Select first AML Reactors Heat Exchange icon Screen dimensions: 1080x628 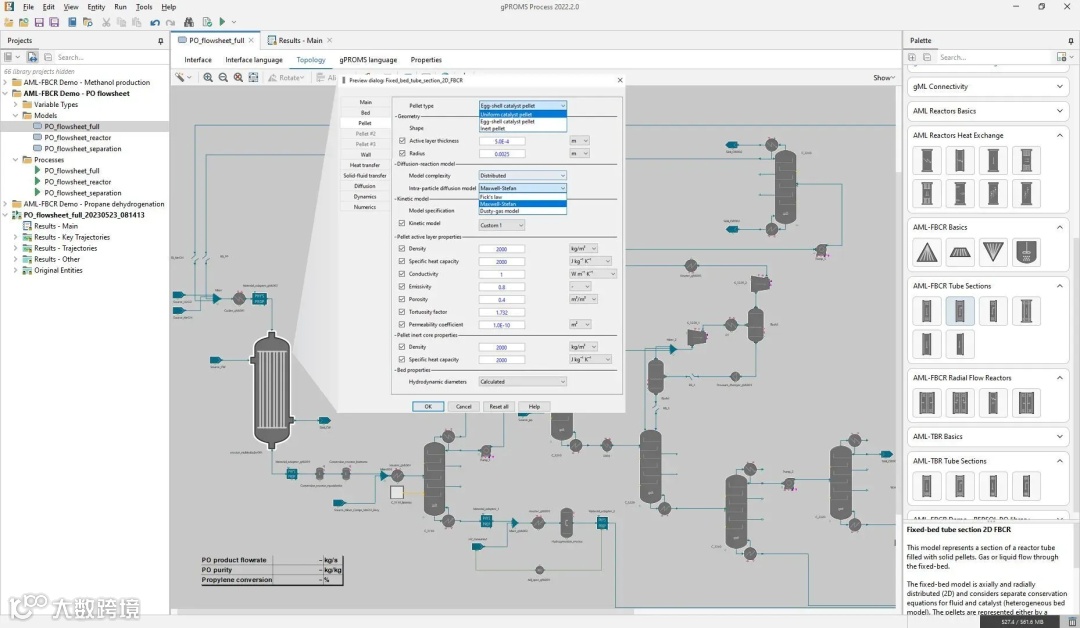[927, 160]
